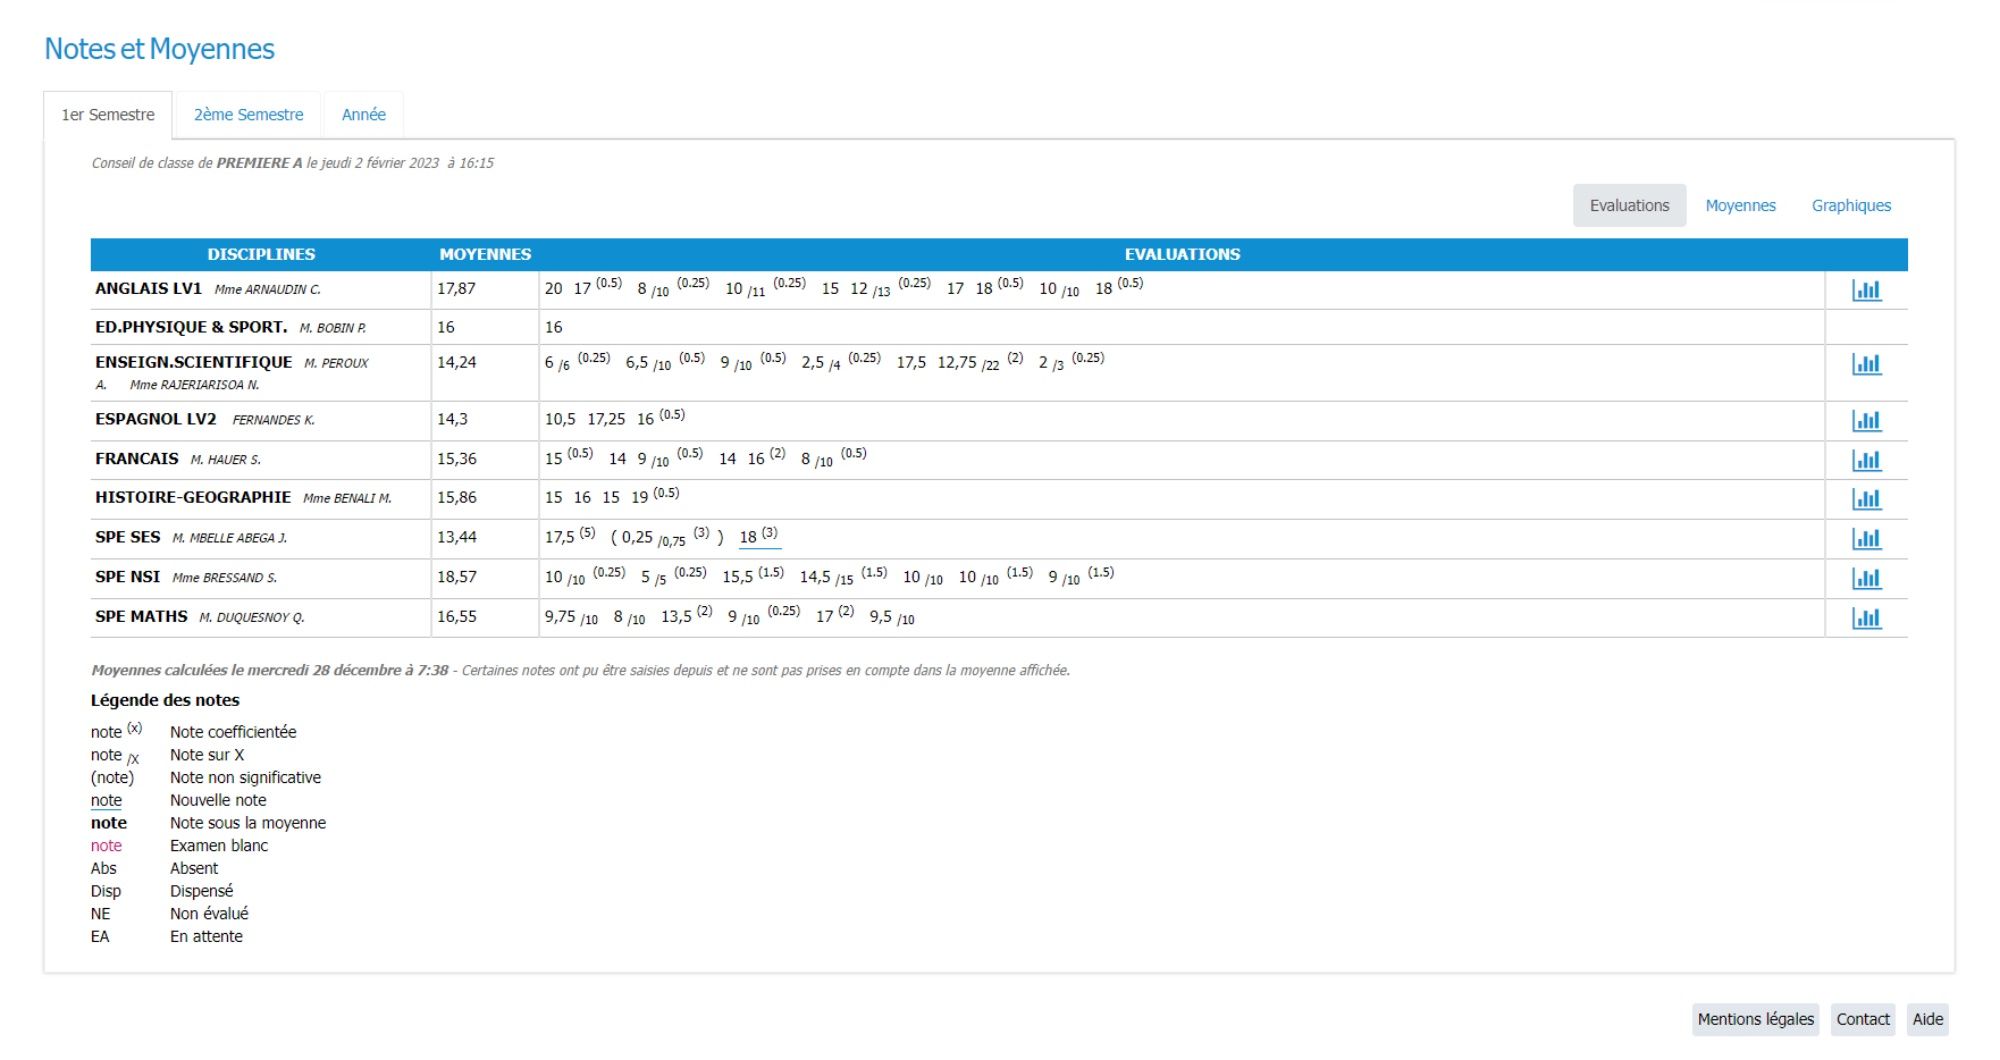Viewport: 2000px width, 1060px height.
Task: Open Mentions légales at the bottom
Action: coord(1755,1019)
